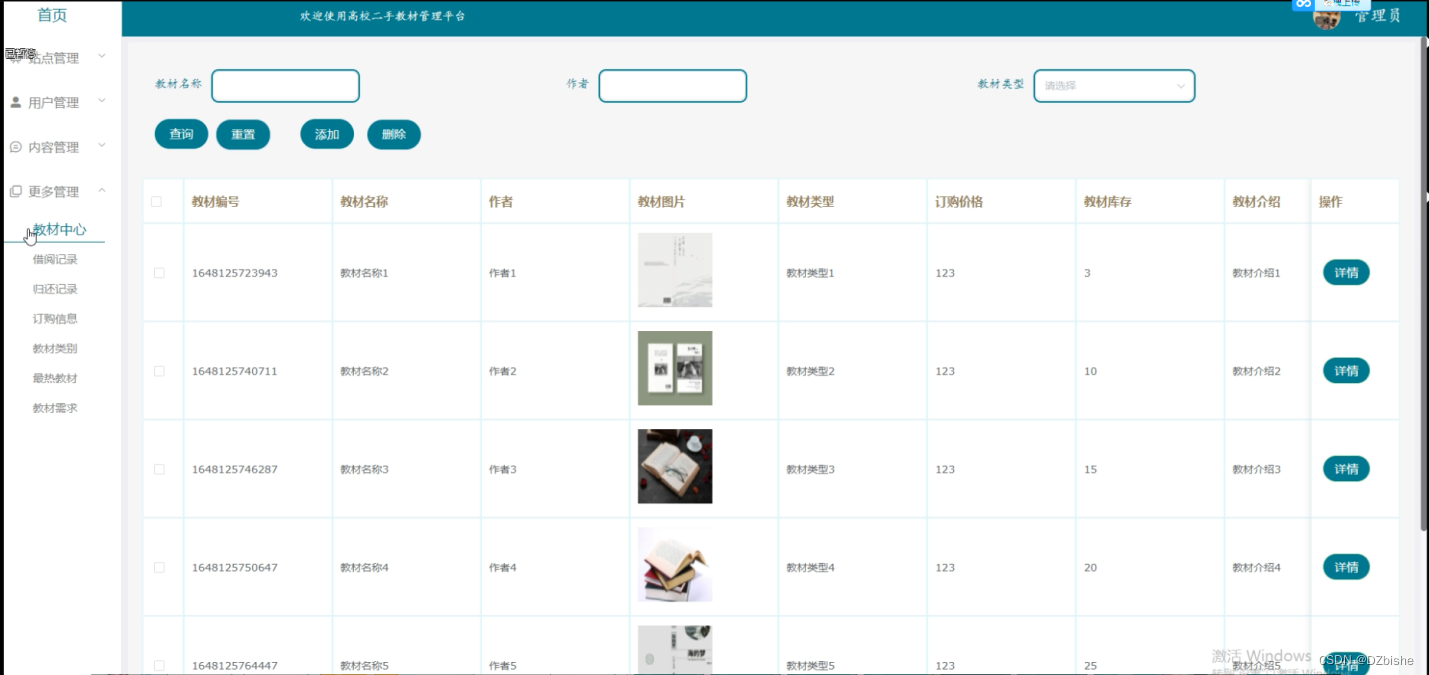Check the row for 教材名称4
The width and height of the screenshot is (1429, 675).
pyautogui.click(x=159, y=567)
